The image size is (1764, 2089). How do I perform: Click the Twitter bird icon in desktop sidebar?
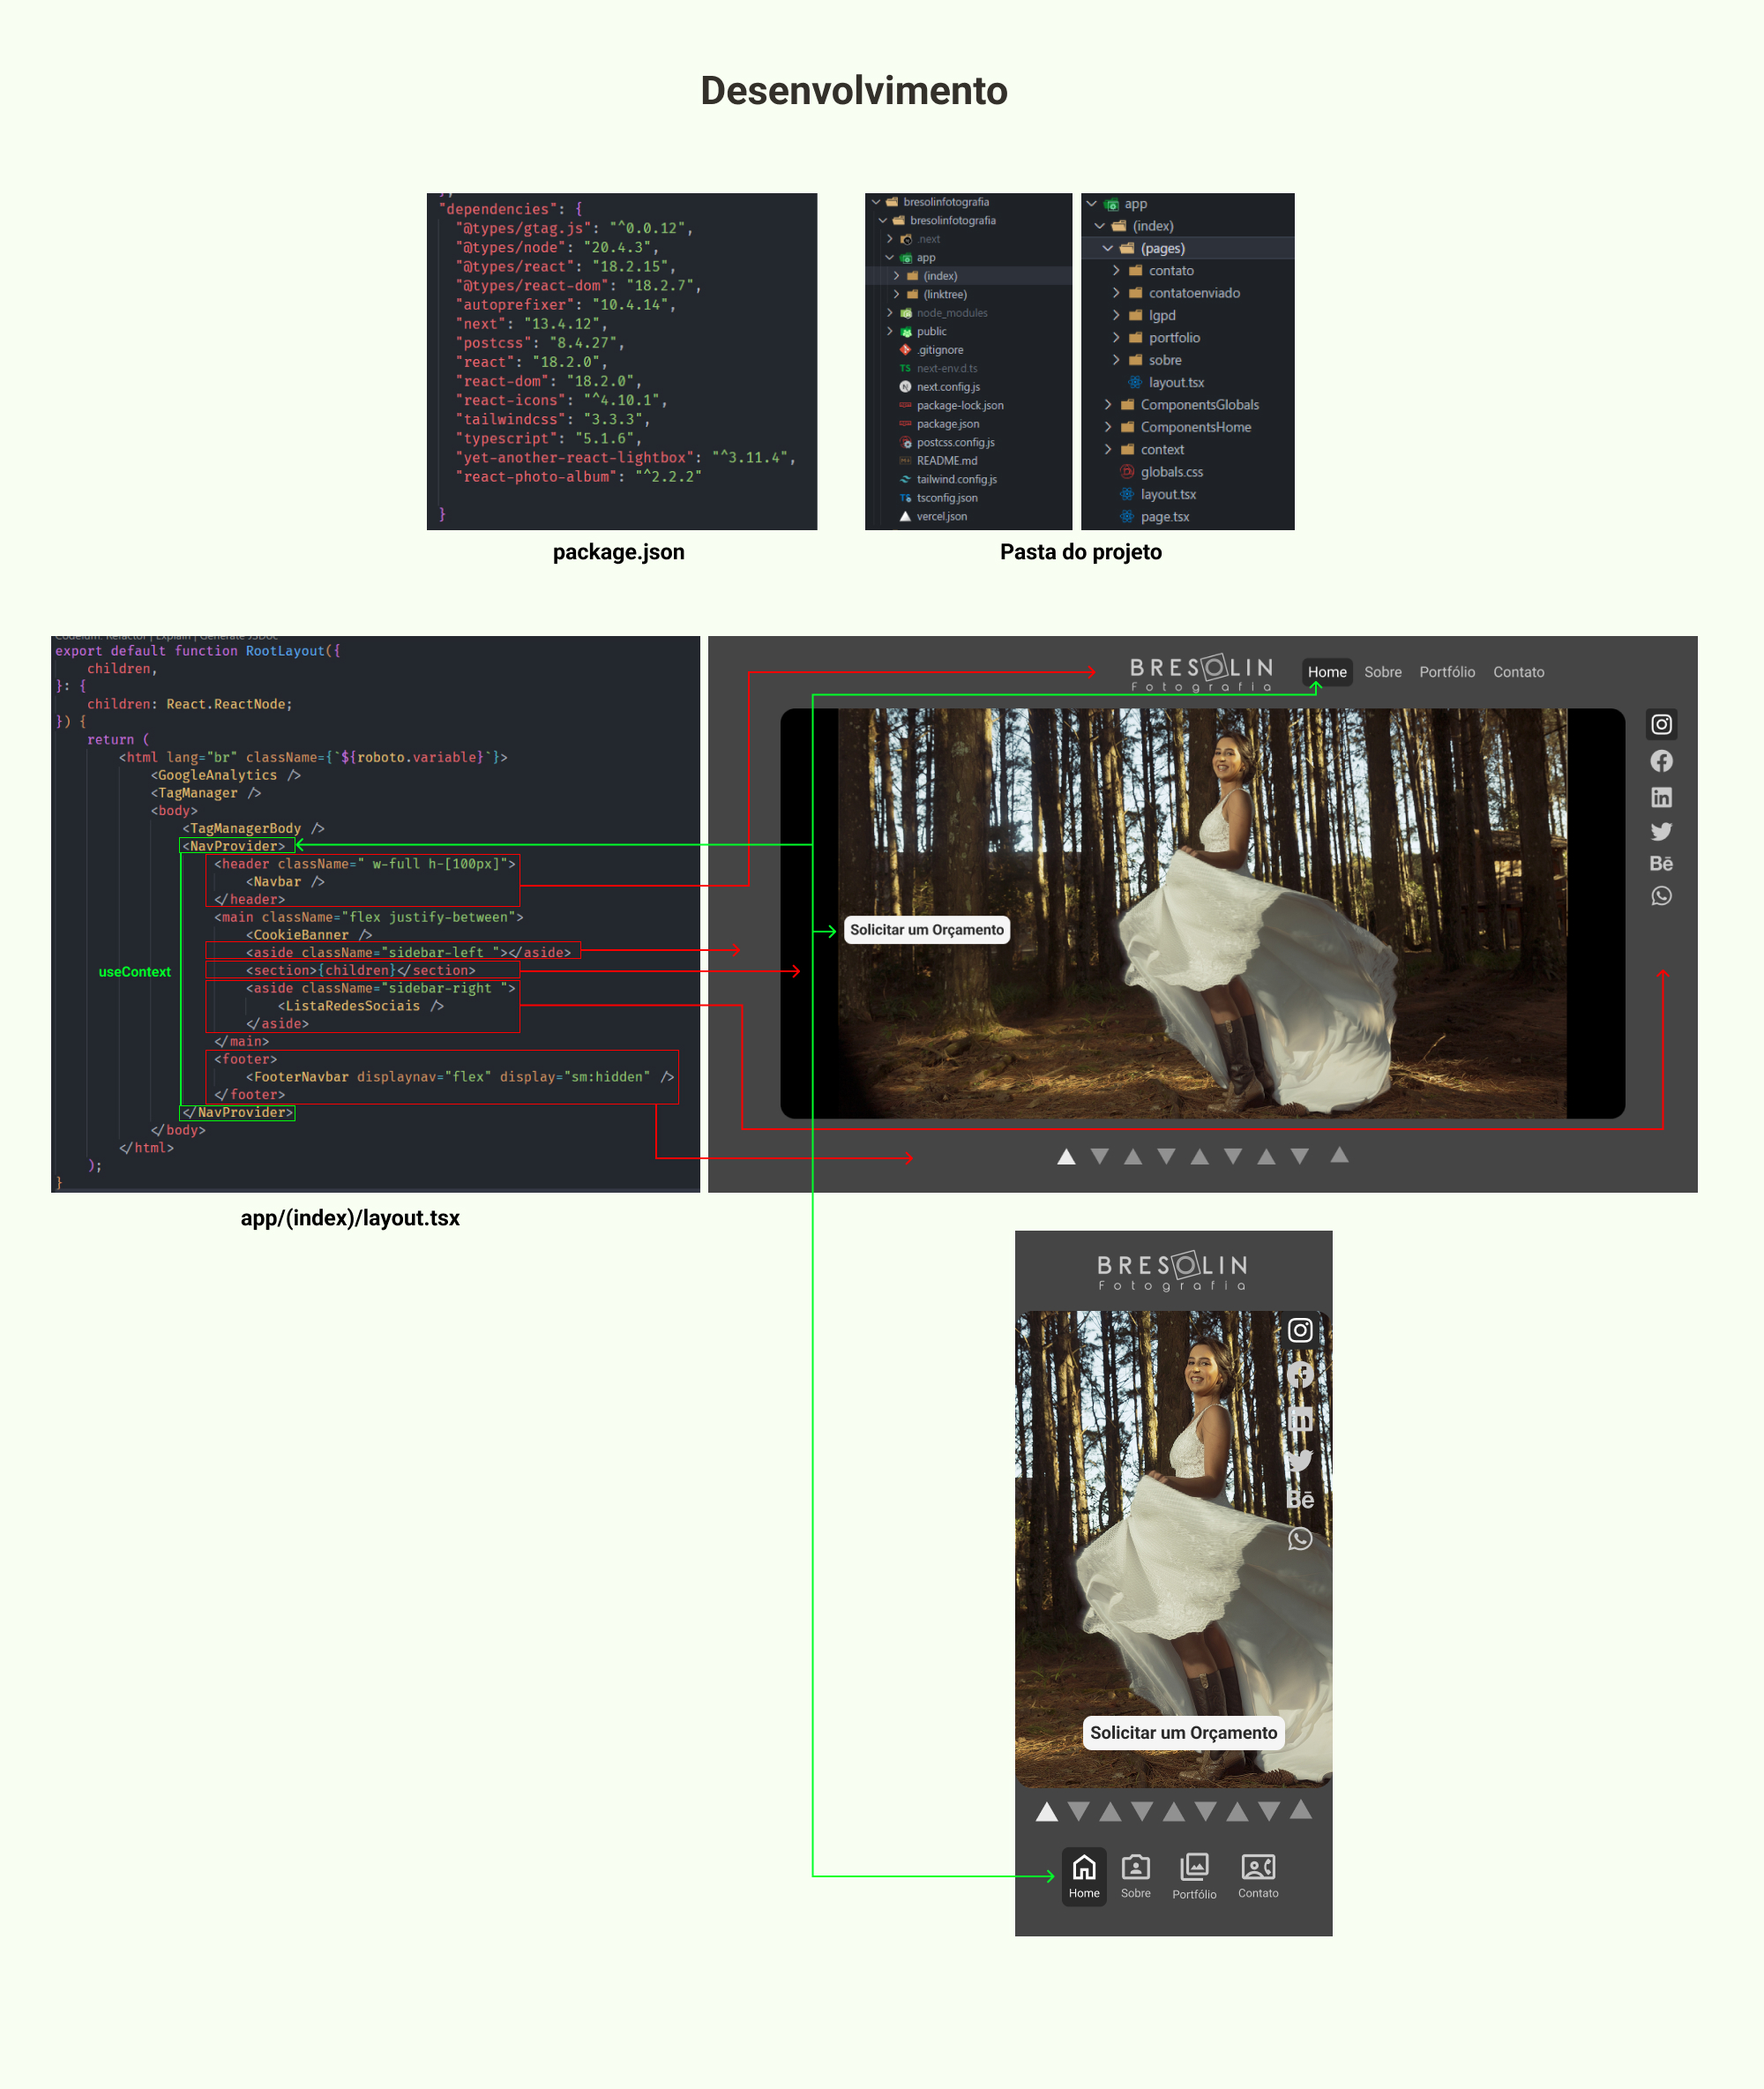(x=1661, y=831)
